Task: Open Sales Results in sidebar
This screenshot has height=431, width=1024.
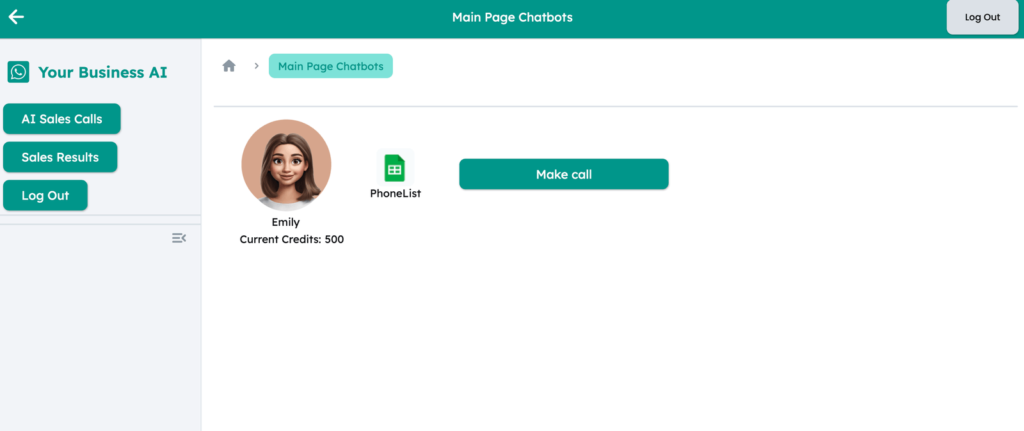Action: click(60, 157)
